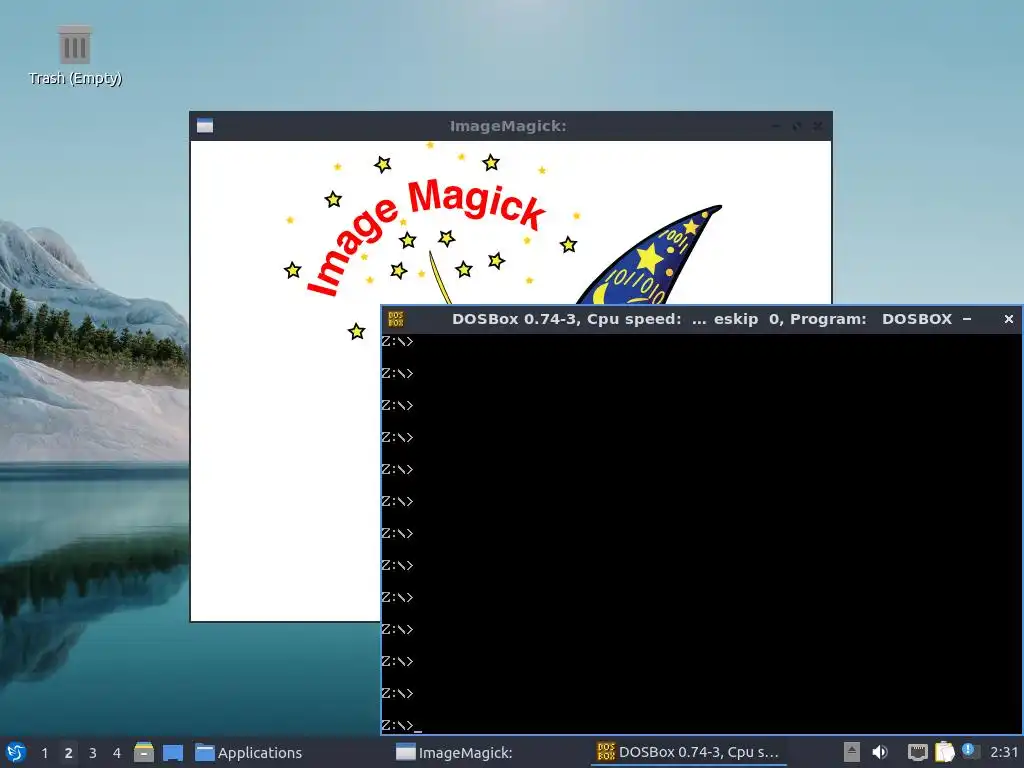1024x768 pixels.
Task: Open the Trash (Empty) desktop icon
Action: click(x=74, y=56)
